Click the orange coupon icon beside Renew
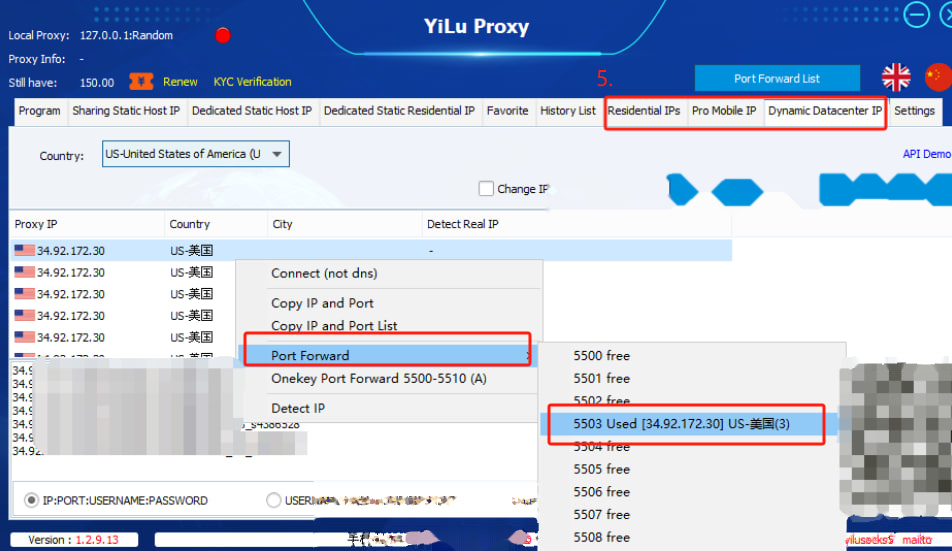The image size is (952, 551). (x=141, y=81)
